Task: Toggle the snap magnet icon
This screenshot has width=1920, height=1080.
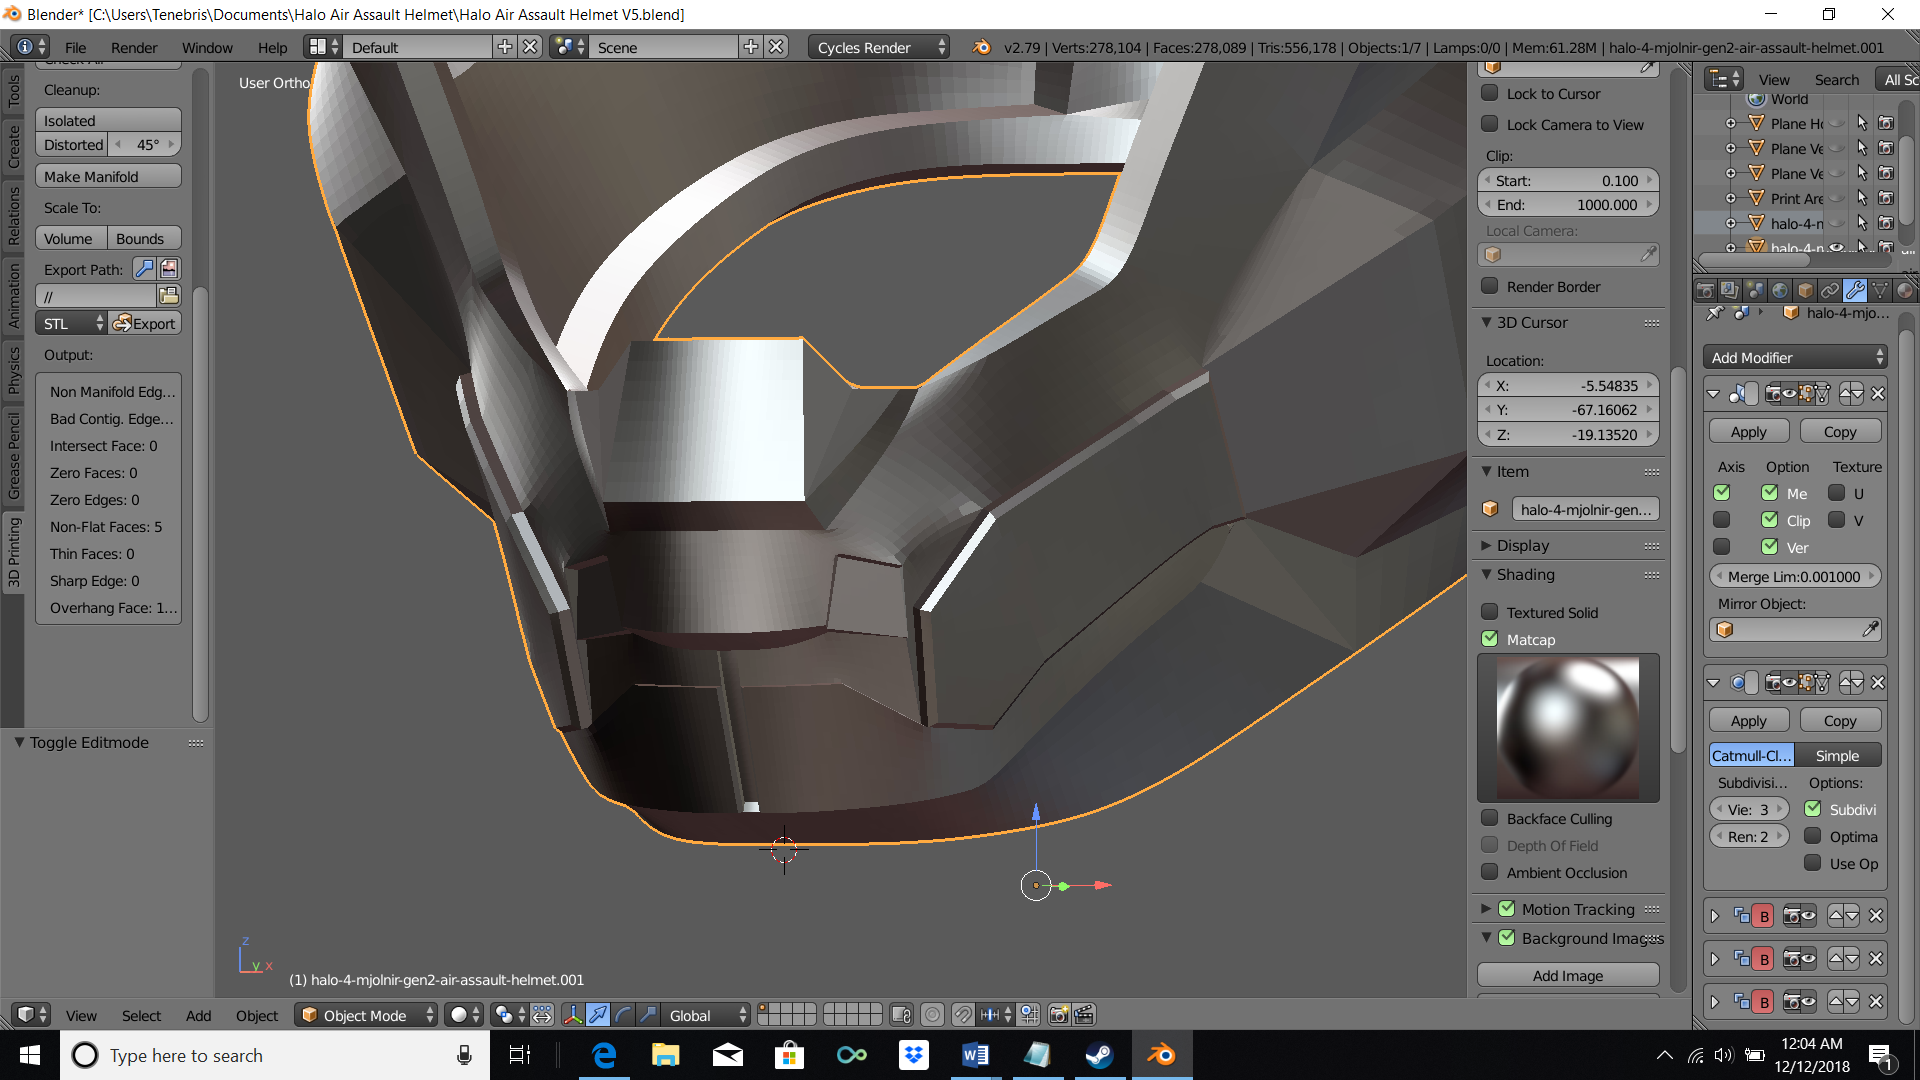Action: coord(962,1015)
